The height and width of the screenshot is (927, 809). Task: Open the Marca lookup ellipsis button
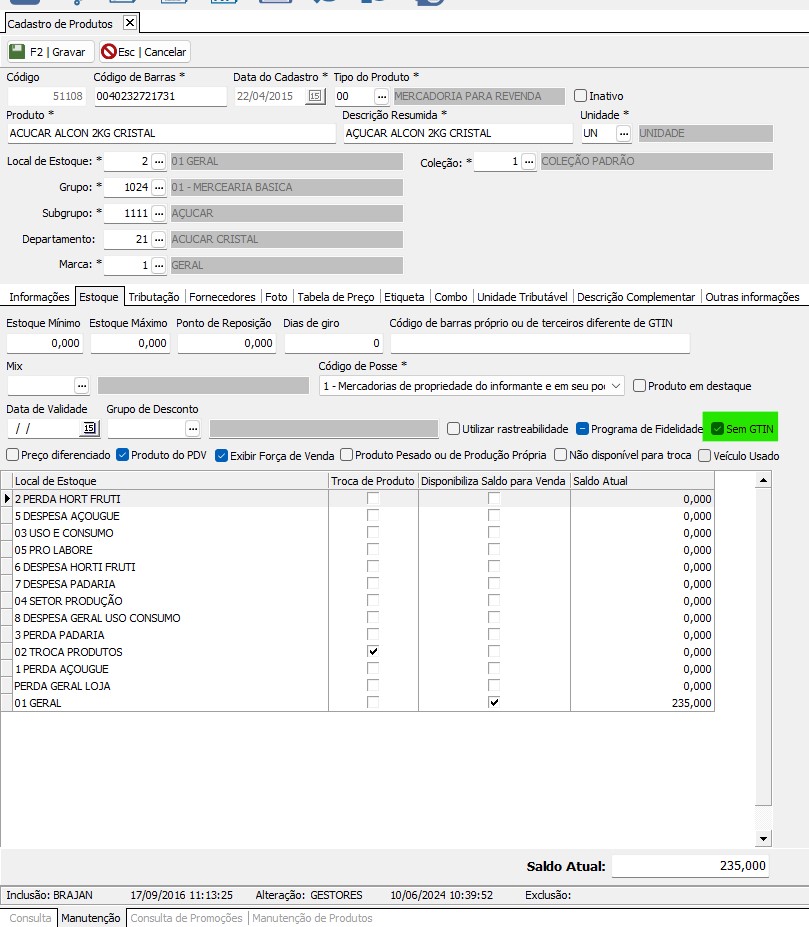(158, 265)
